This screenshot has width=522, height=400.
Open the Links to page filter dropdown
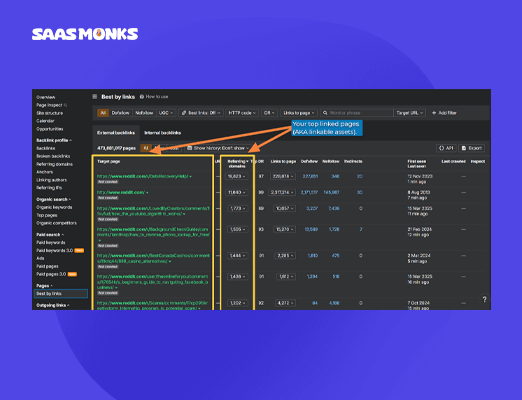[299, 113]
